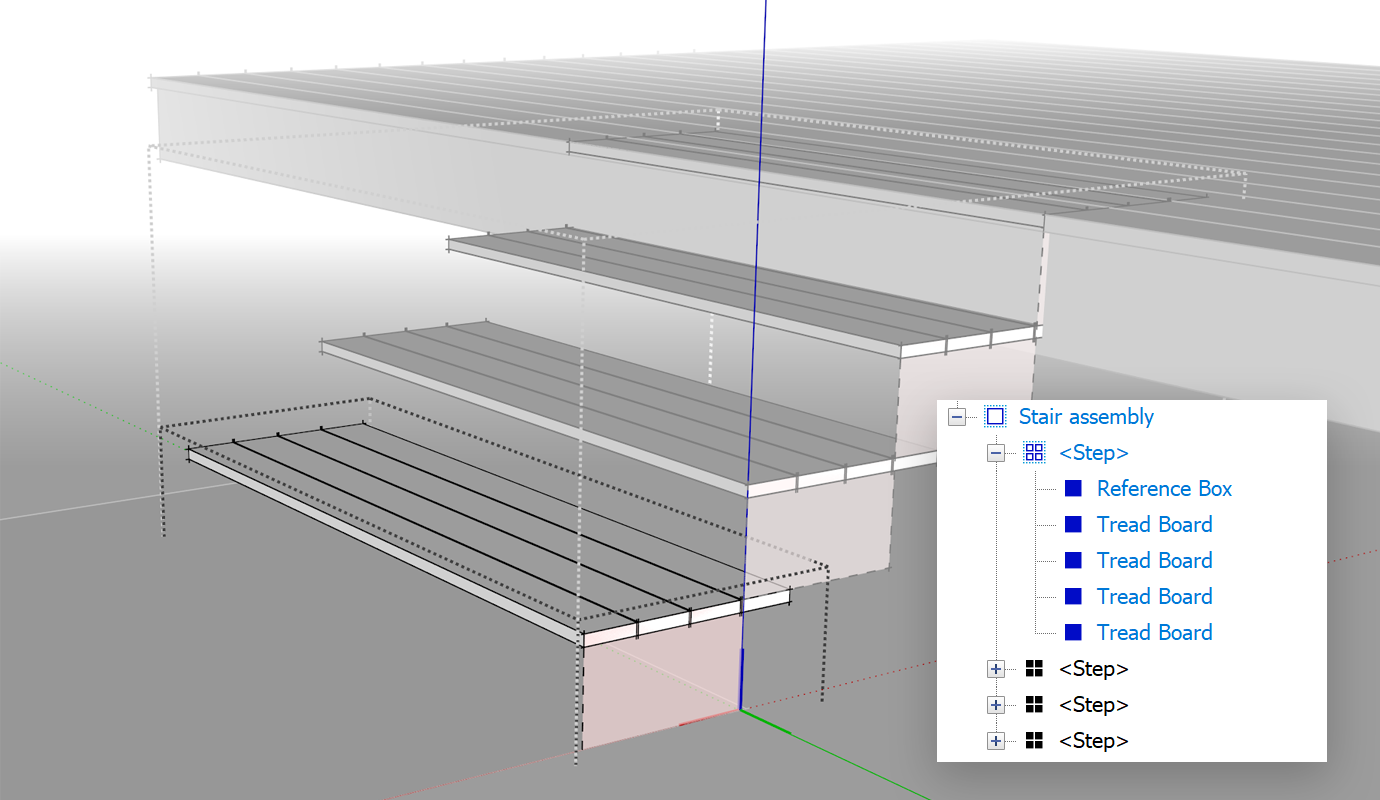Expand the first collapsed <Step> node
Viewport: 1380px width, 800px height.
click(x=995, y=668)
